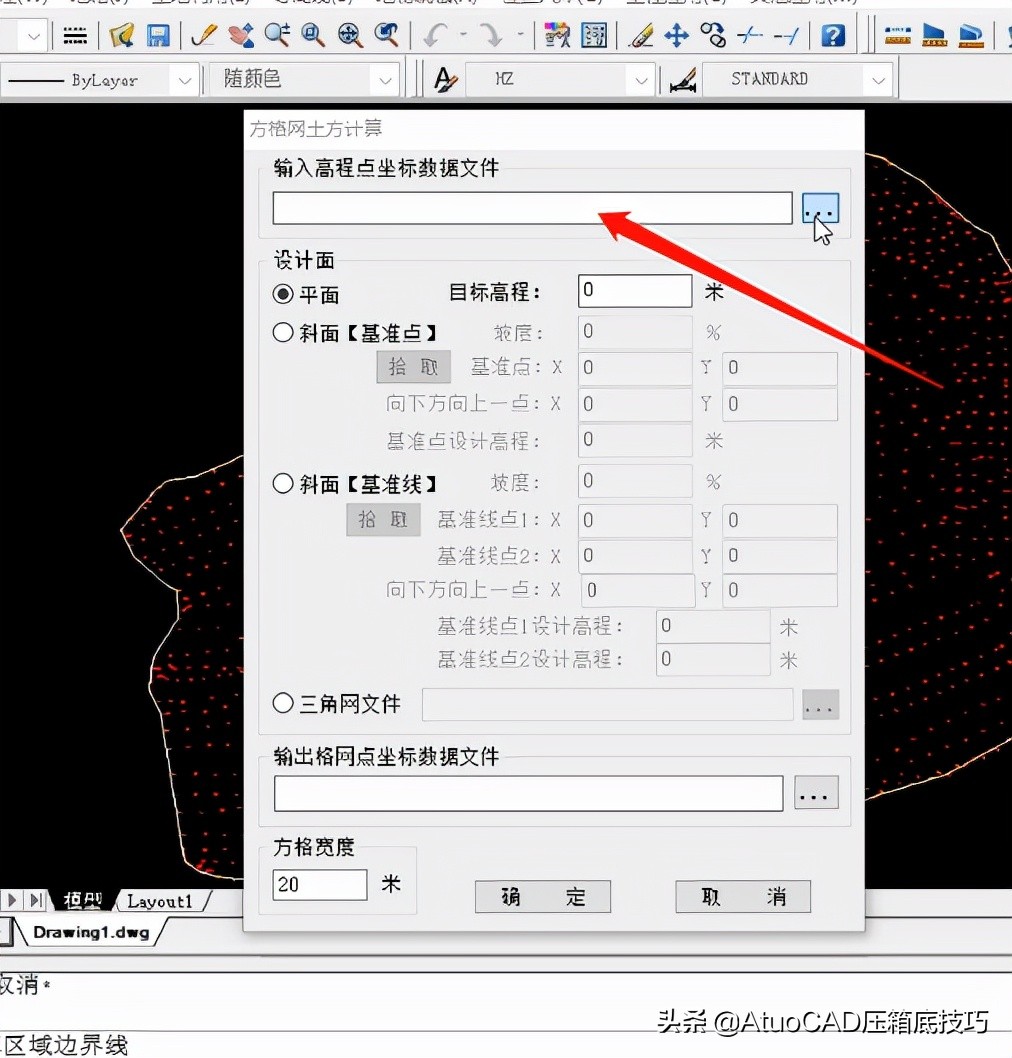Click the undo arrow icon

click(x=434, y=36)
